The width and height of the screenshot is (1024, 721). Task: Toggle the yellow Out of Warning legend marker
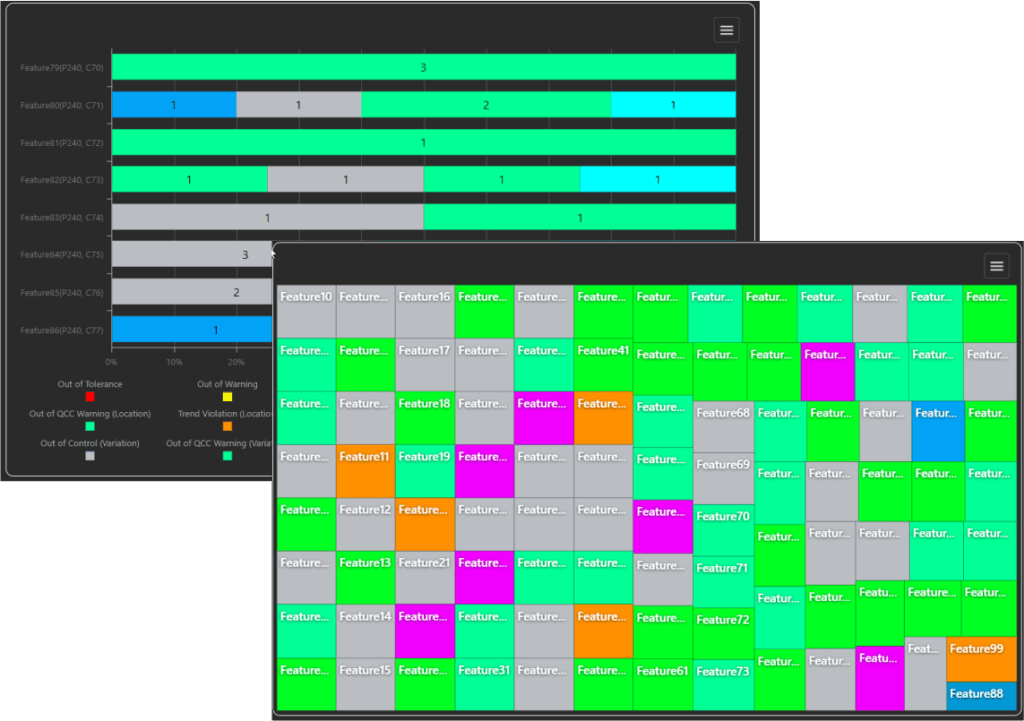(227, 397)
